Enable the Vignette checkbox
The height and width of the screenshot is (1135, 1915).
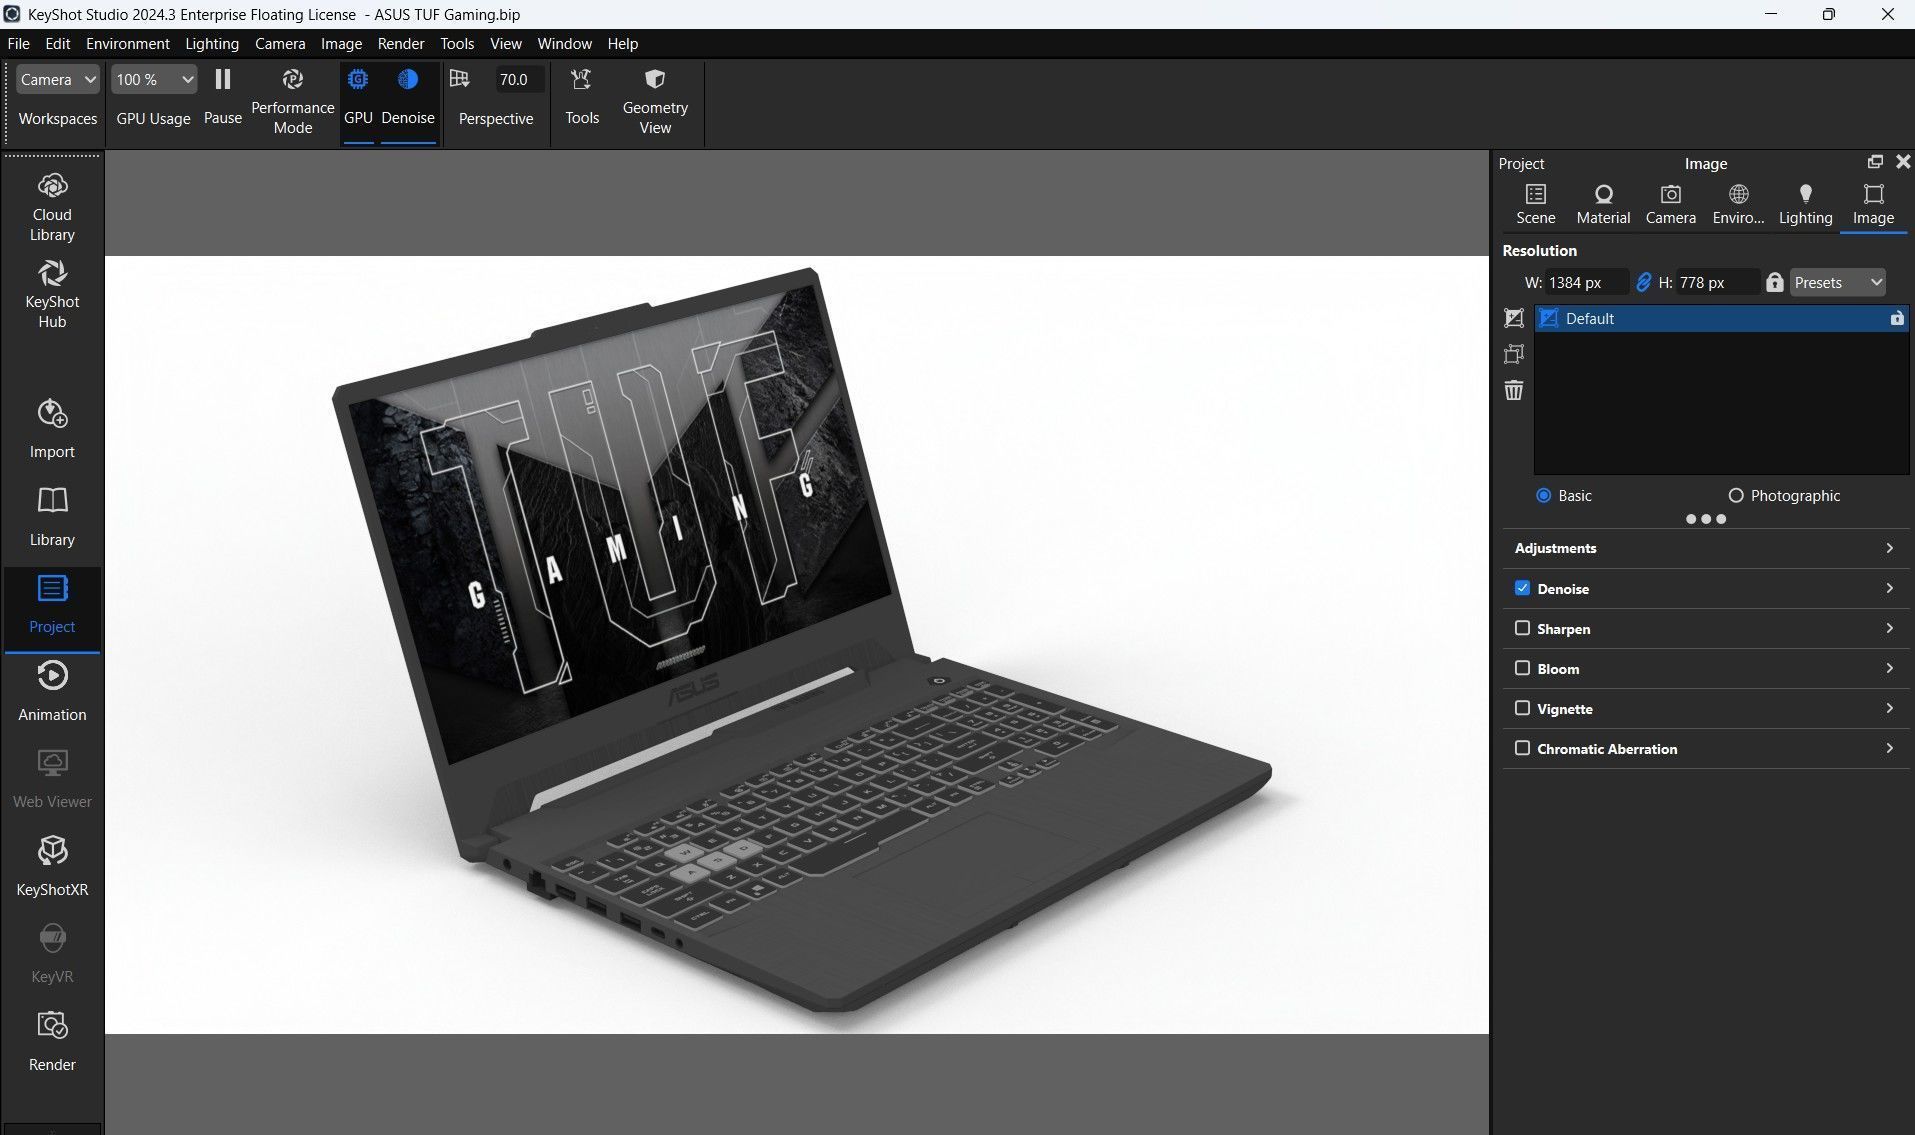click(1522, 708)
